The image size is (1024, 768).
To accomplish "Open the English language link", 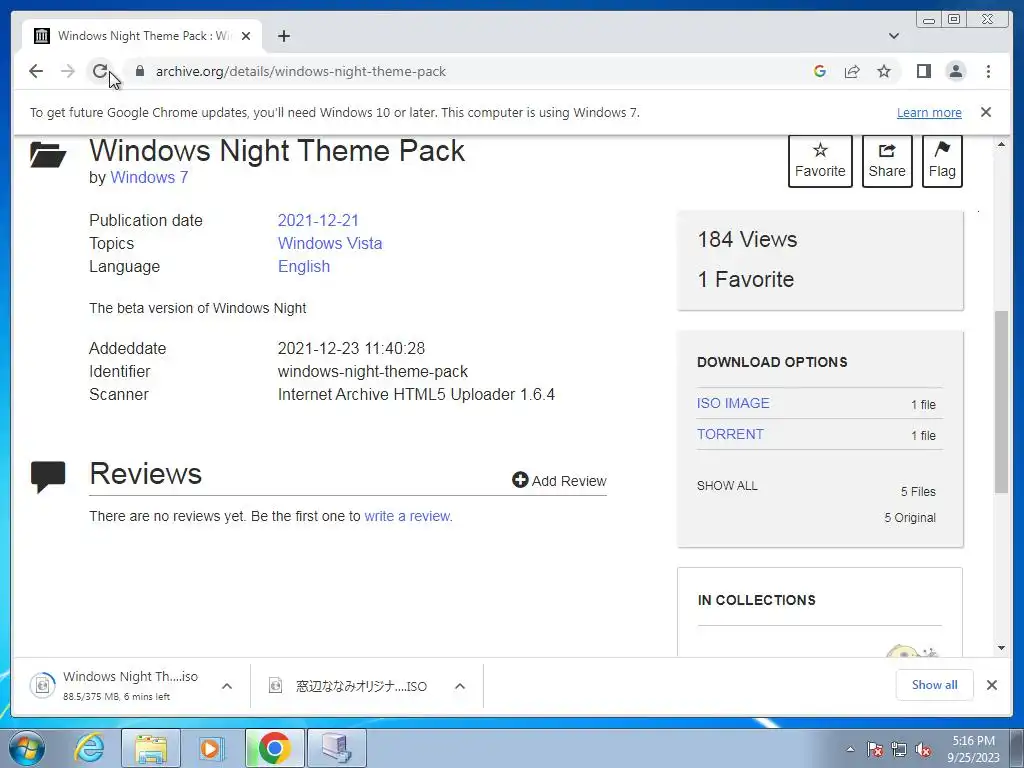I will tap(304, 266).
